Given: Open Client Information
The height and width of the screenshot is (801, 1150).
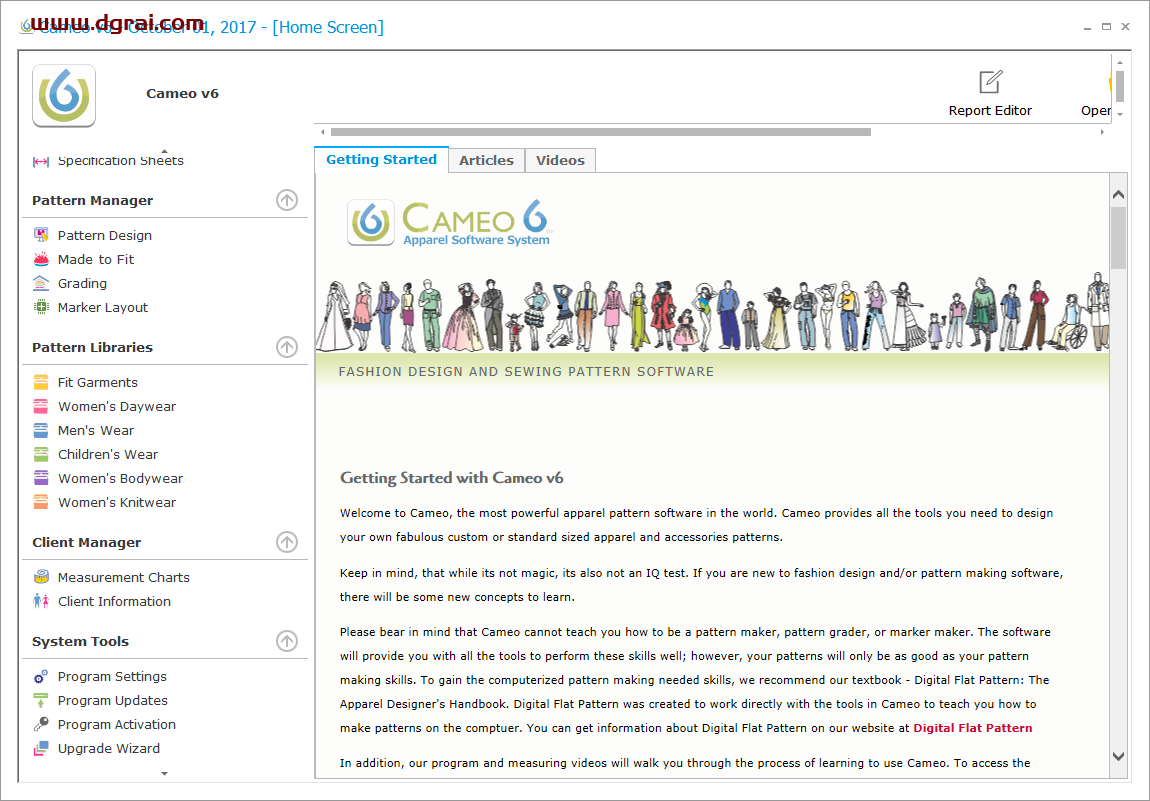Looking at the screenshot, I should tap(114, 602).
